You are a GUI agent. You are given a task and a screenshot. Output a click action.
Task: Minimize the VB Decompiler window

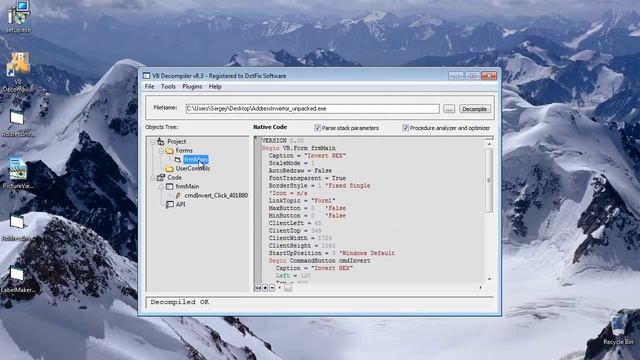[x=456, y=76]
